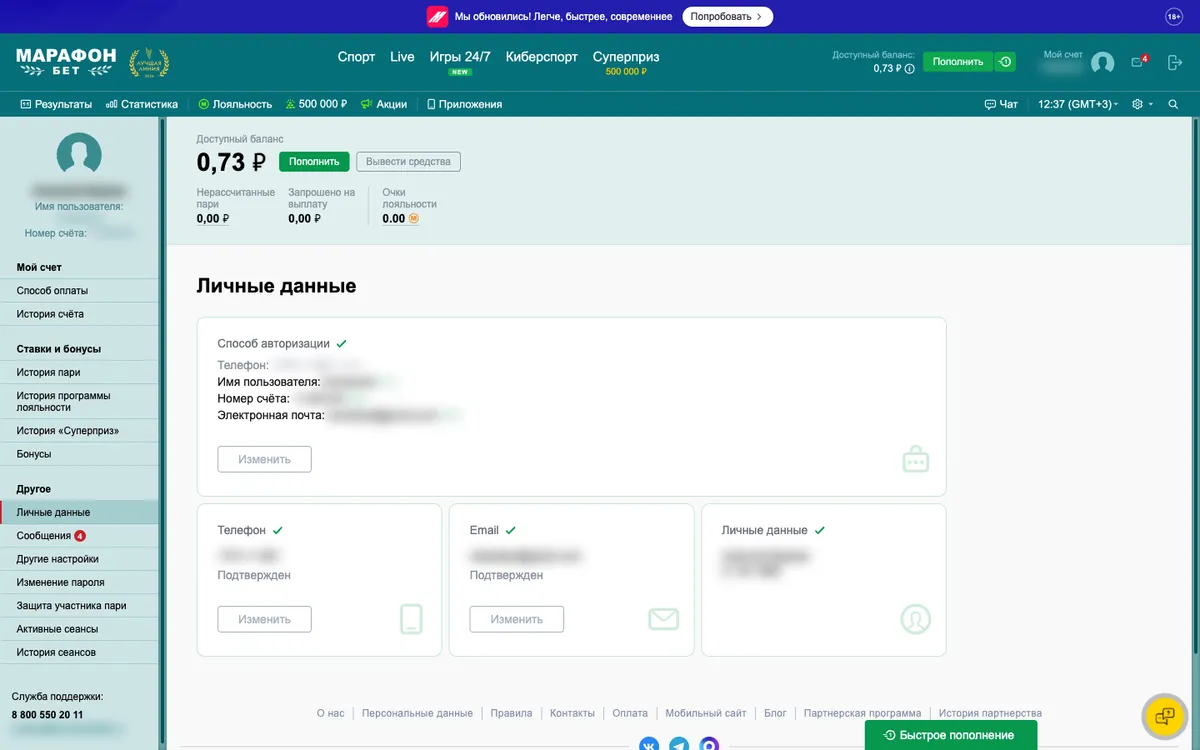The height and width of the screenshot is (750, 1200).
Task: Open the time zone dropdown 12:37 (GMT+3)
Action: tap(1078, 104)
